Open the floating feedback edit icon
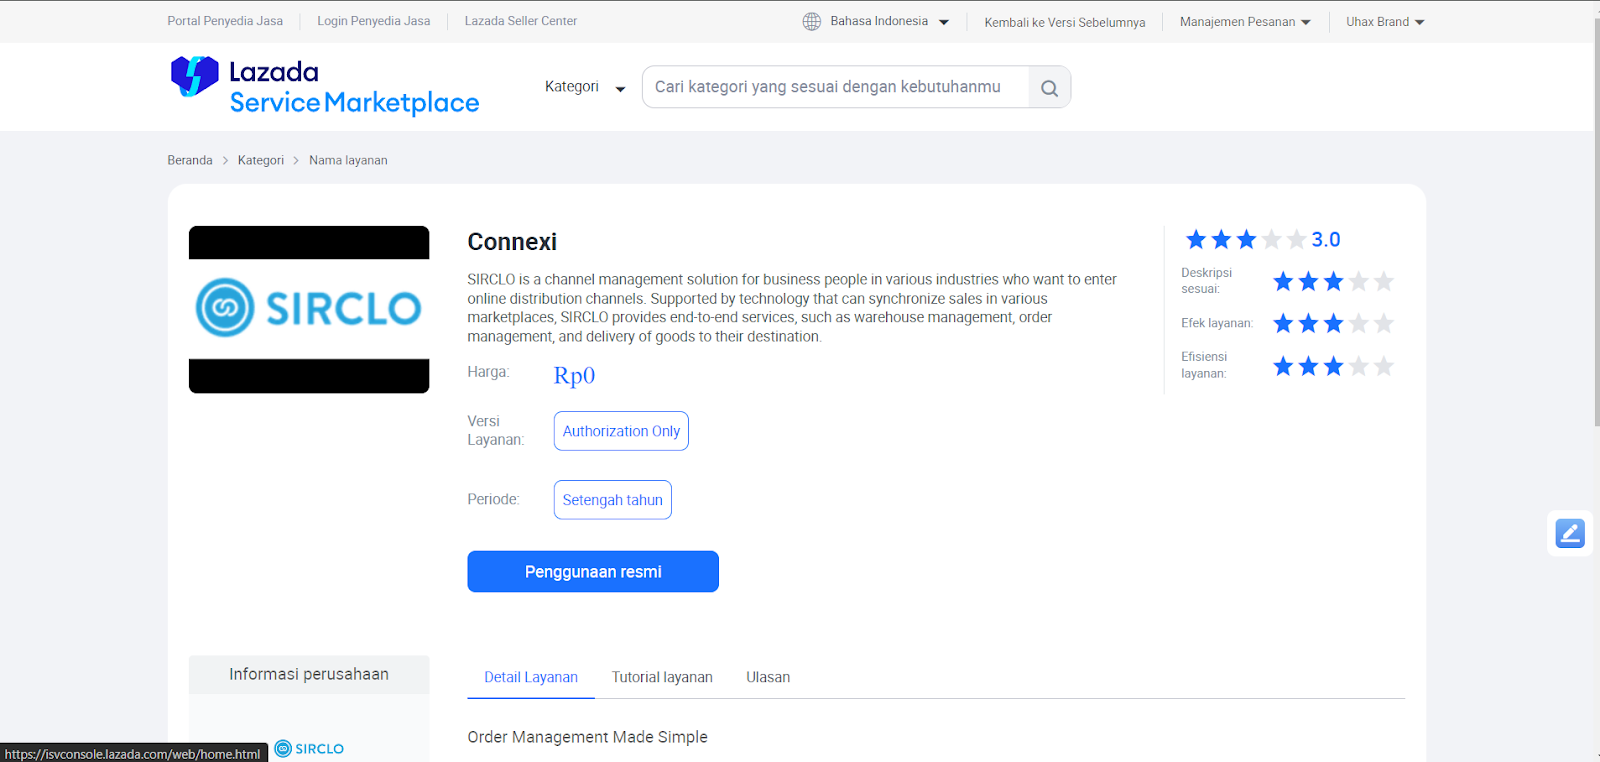 coord(1570,533)
